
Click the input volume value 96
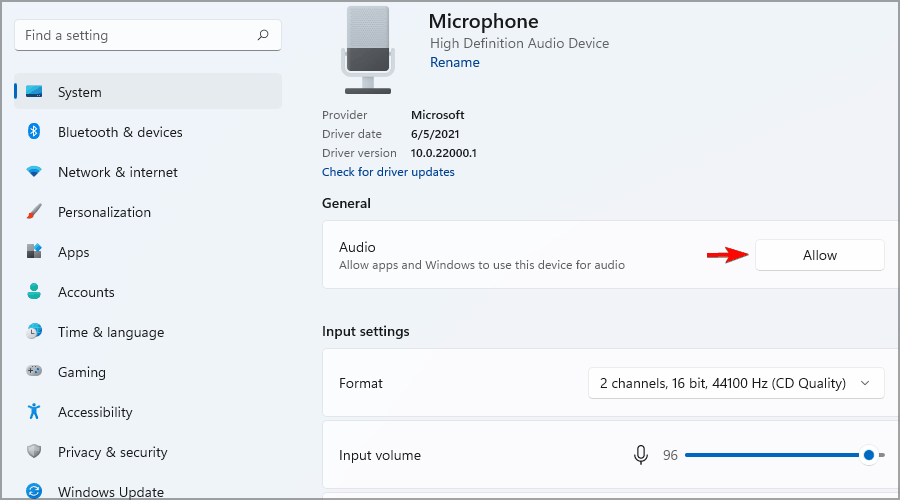click(x=670, y=455)
